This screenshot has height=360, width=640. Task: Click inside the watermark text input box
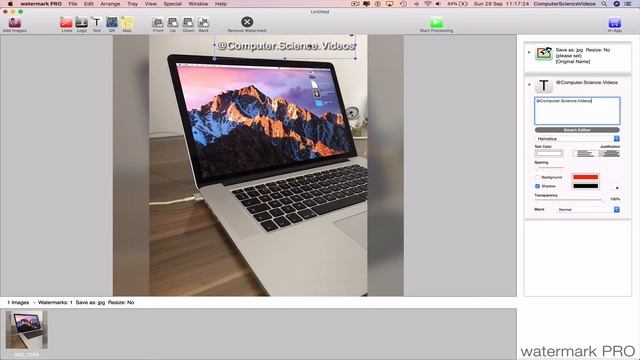click(577, 111)
